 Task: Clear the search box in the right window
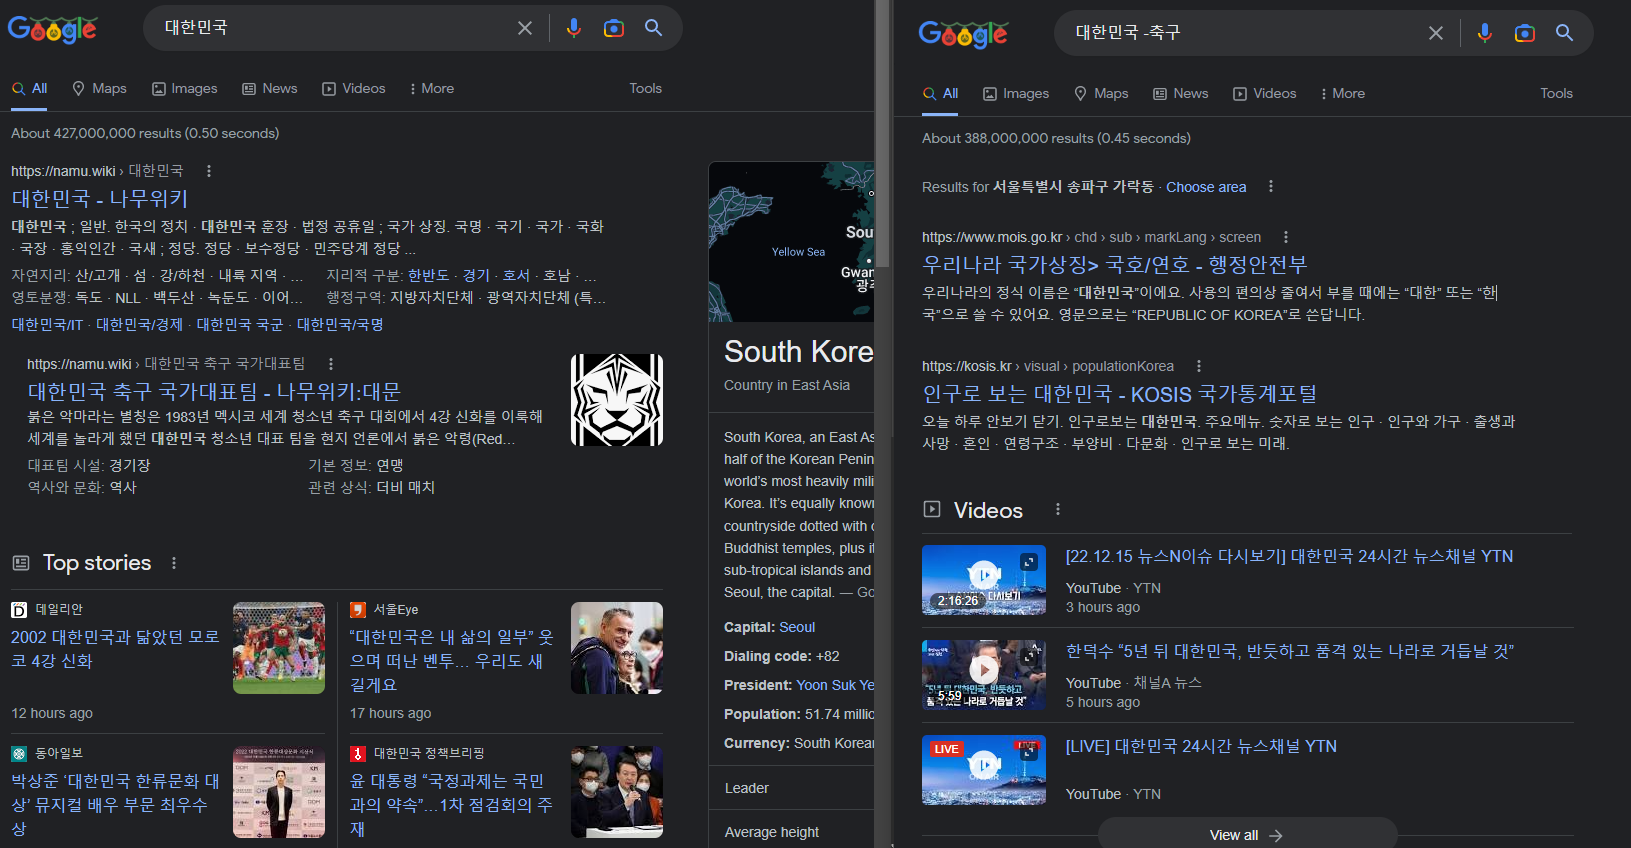1435,33
